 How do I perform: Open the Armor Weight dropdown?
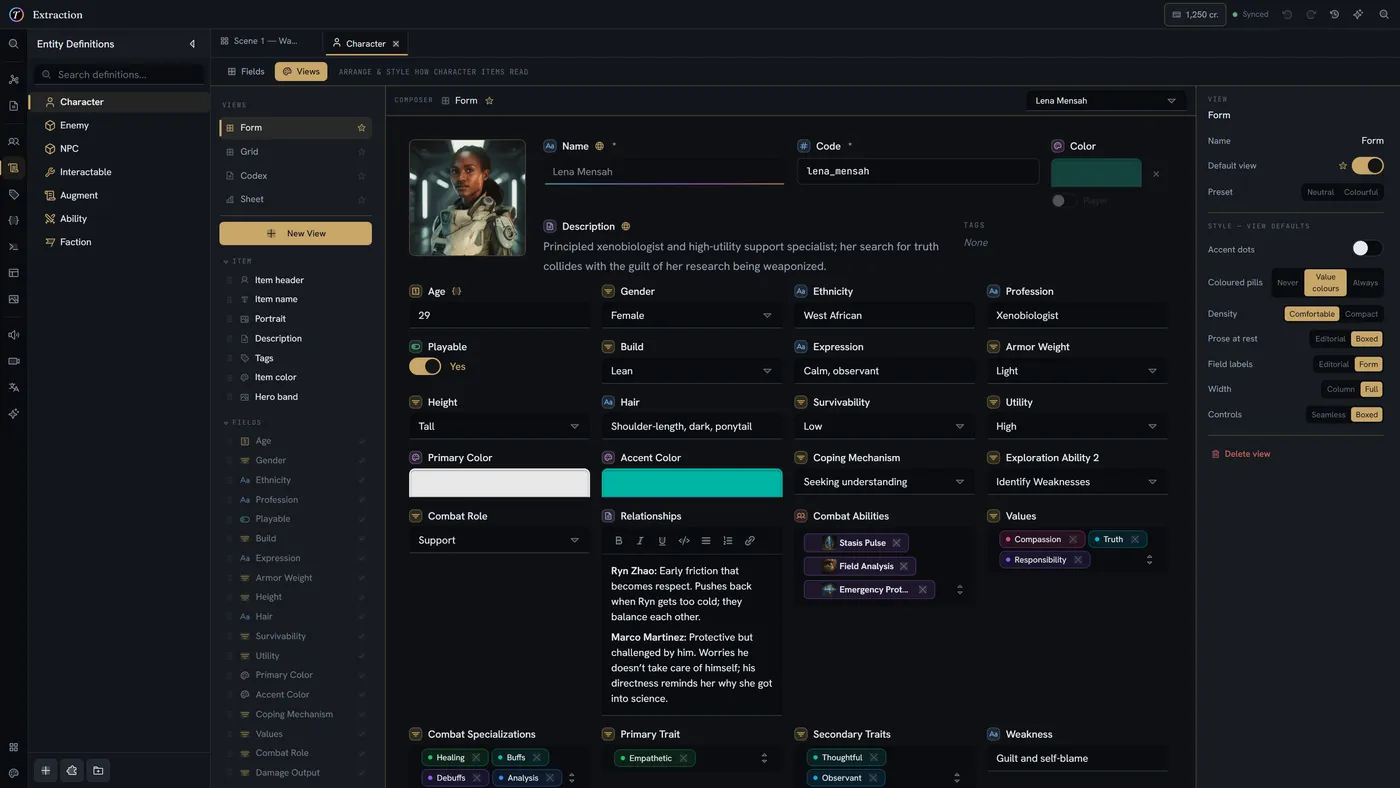(x=1077, y=371)
